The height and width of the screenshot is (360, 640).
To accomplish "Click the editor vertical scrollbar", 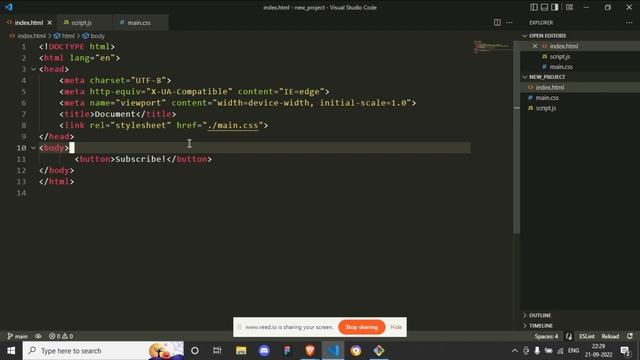I will tap(517, 137).
